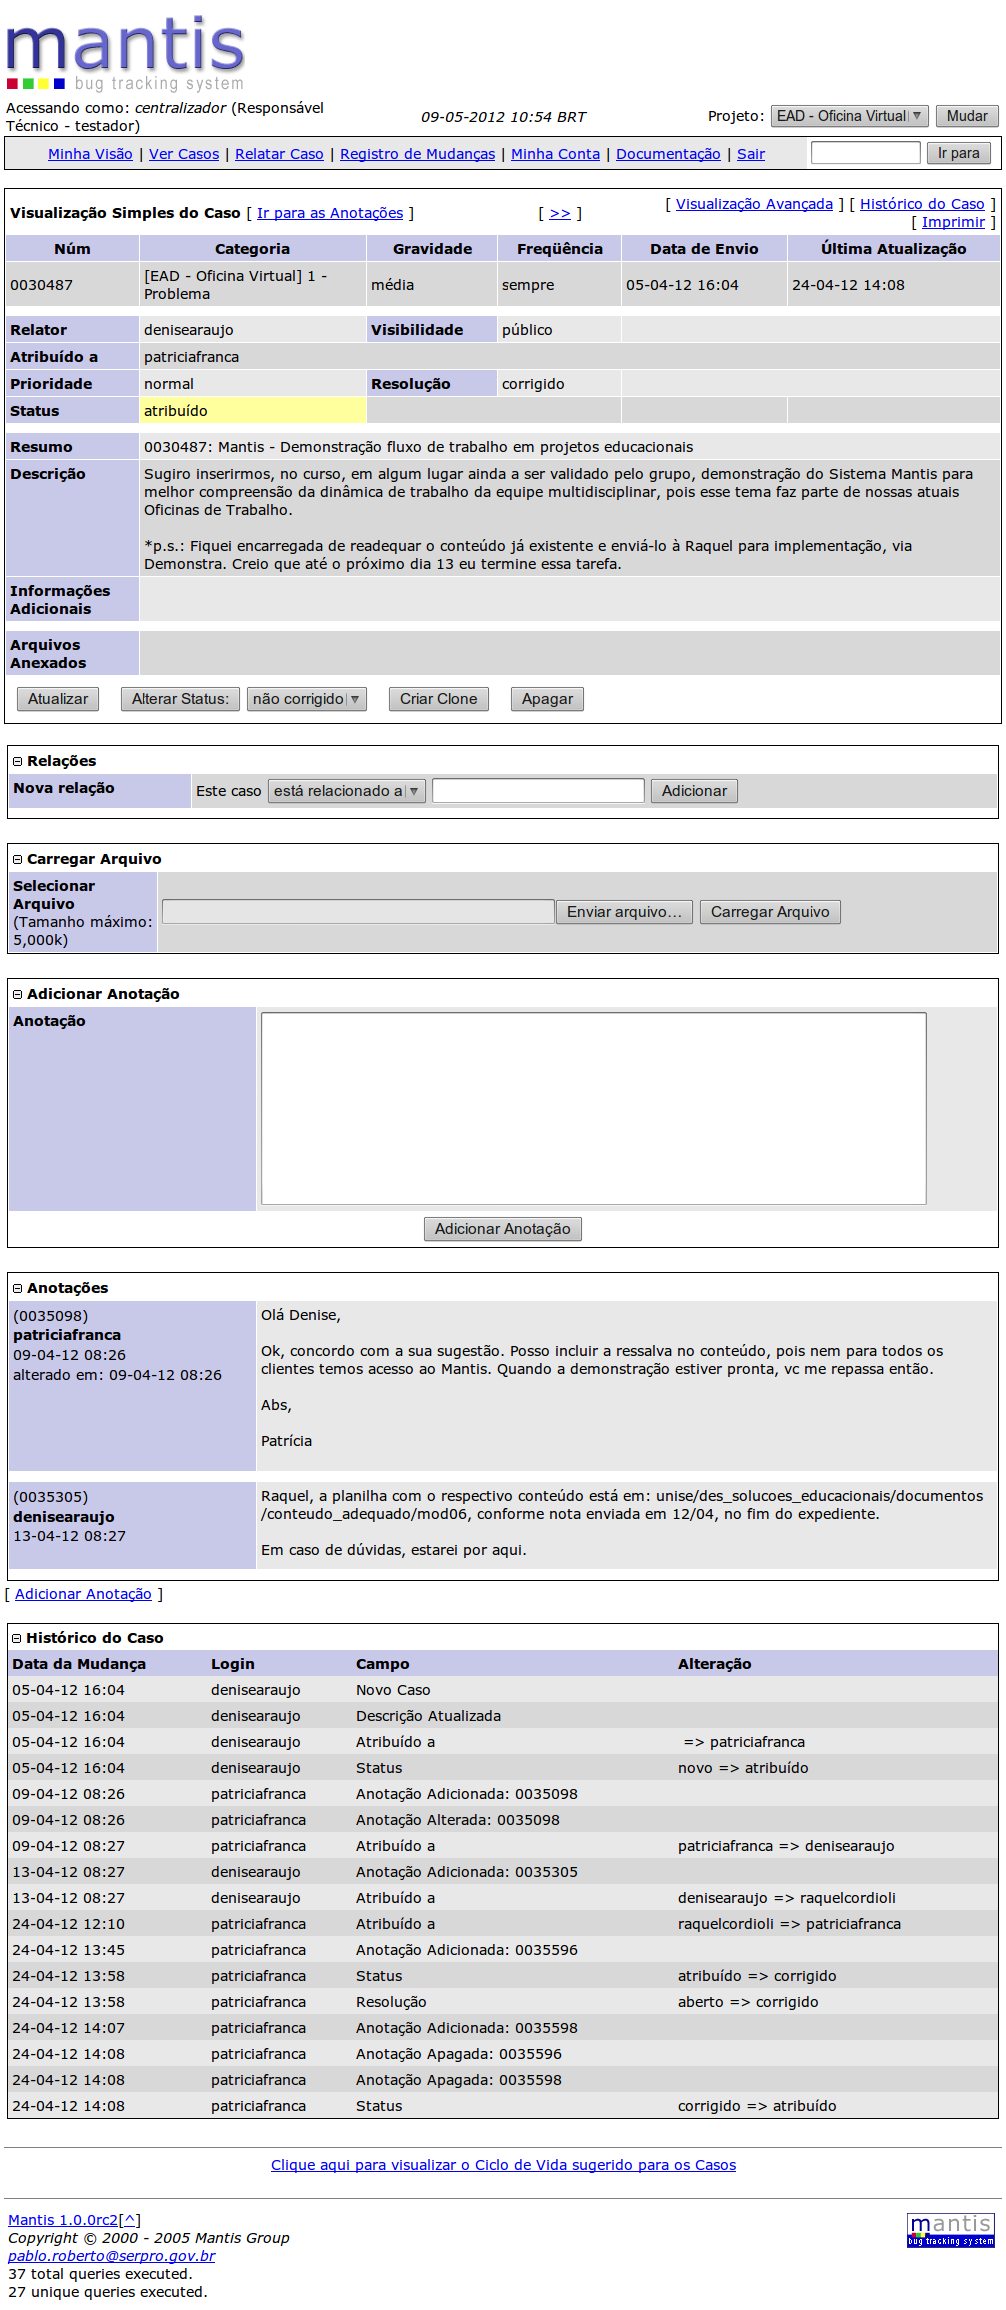Focus the case number jump field
The image size is (1006, 2310).
[866, 152]
